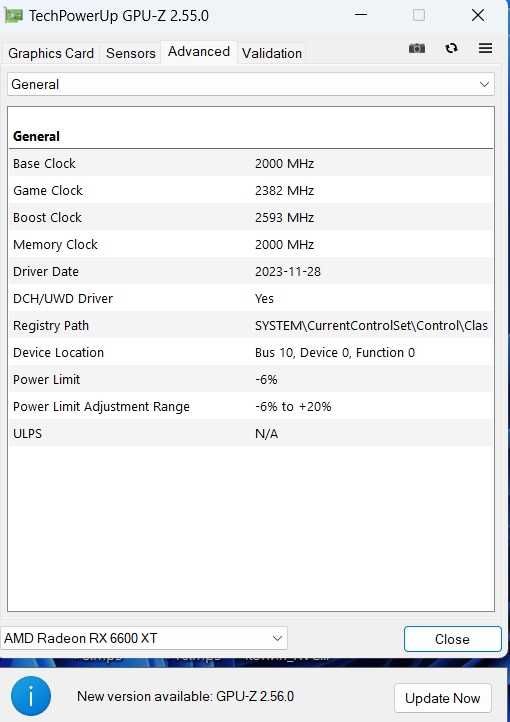Select the ULPS N/A value
Viewport: 510px width, 722px height.
tap(267, 434)
